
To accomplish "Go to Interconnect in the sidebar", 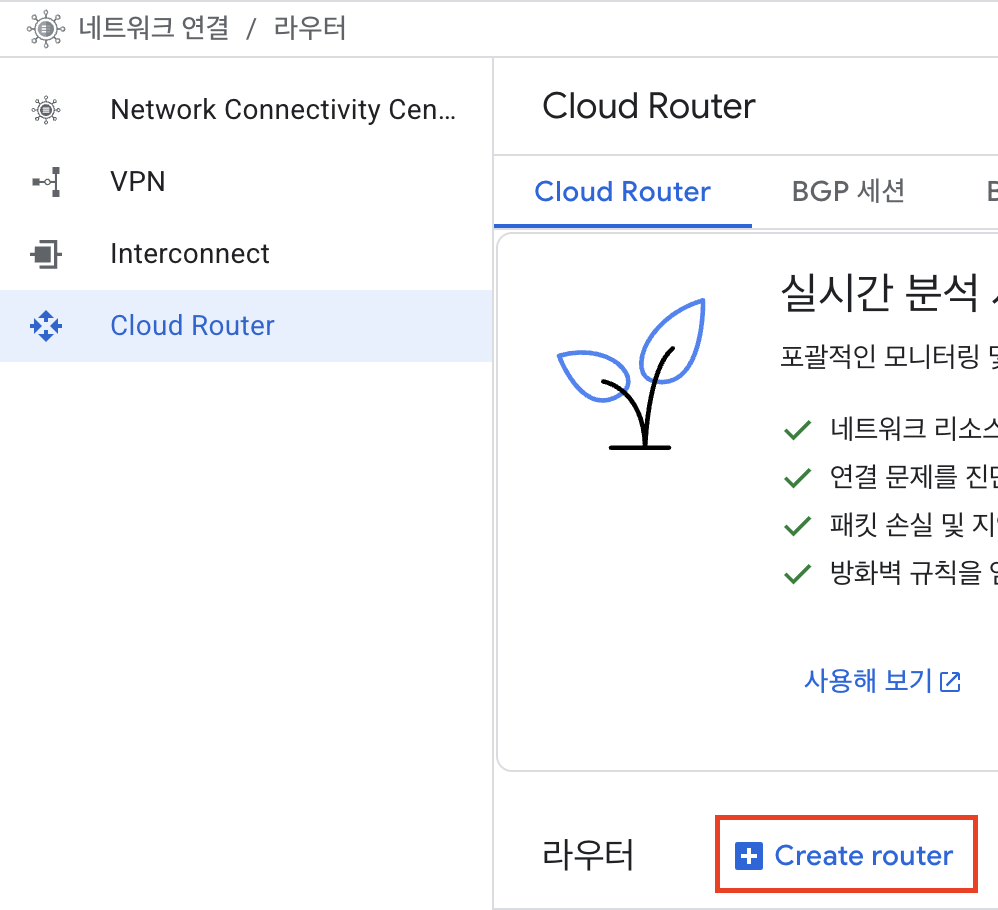I will [x=246, y=254].
